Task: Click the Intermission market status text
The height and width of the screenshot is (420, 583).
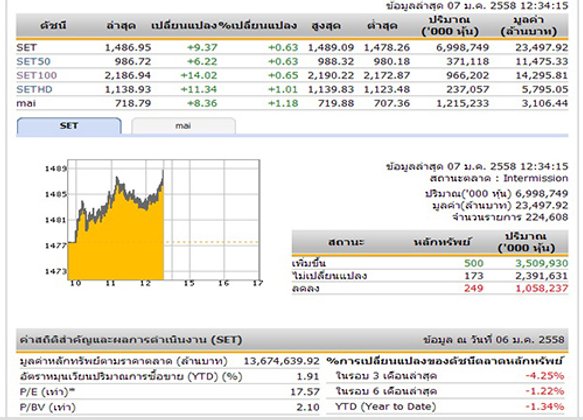Action: tap(536, 178)
